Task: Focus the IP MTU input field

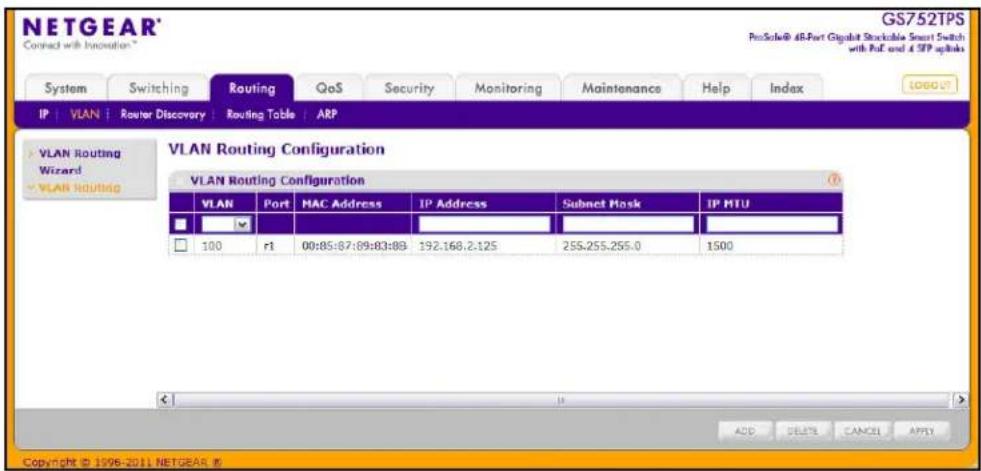Action: pyautogui.click(x=771, y=224)
